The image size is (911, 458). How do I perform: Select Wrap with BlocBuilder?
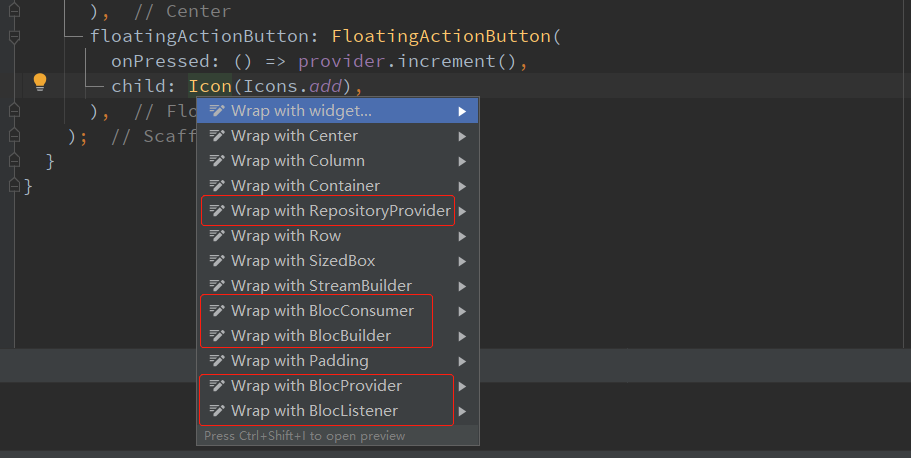click(310, 336)
